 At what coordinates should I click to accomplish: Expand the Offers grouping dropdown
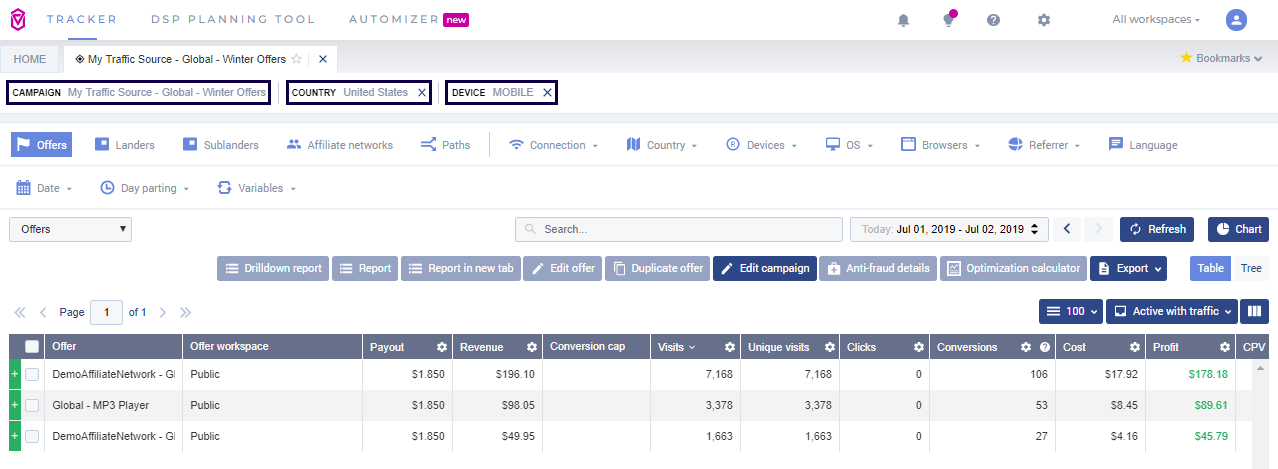(70, 229)
